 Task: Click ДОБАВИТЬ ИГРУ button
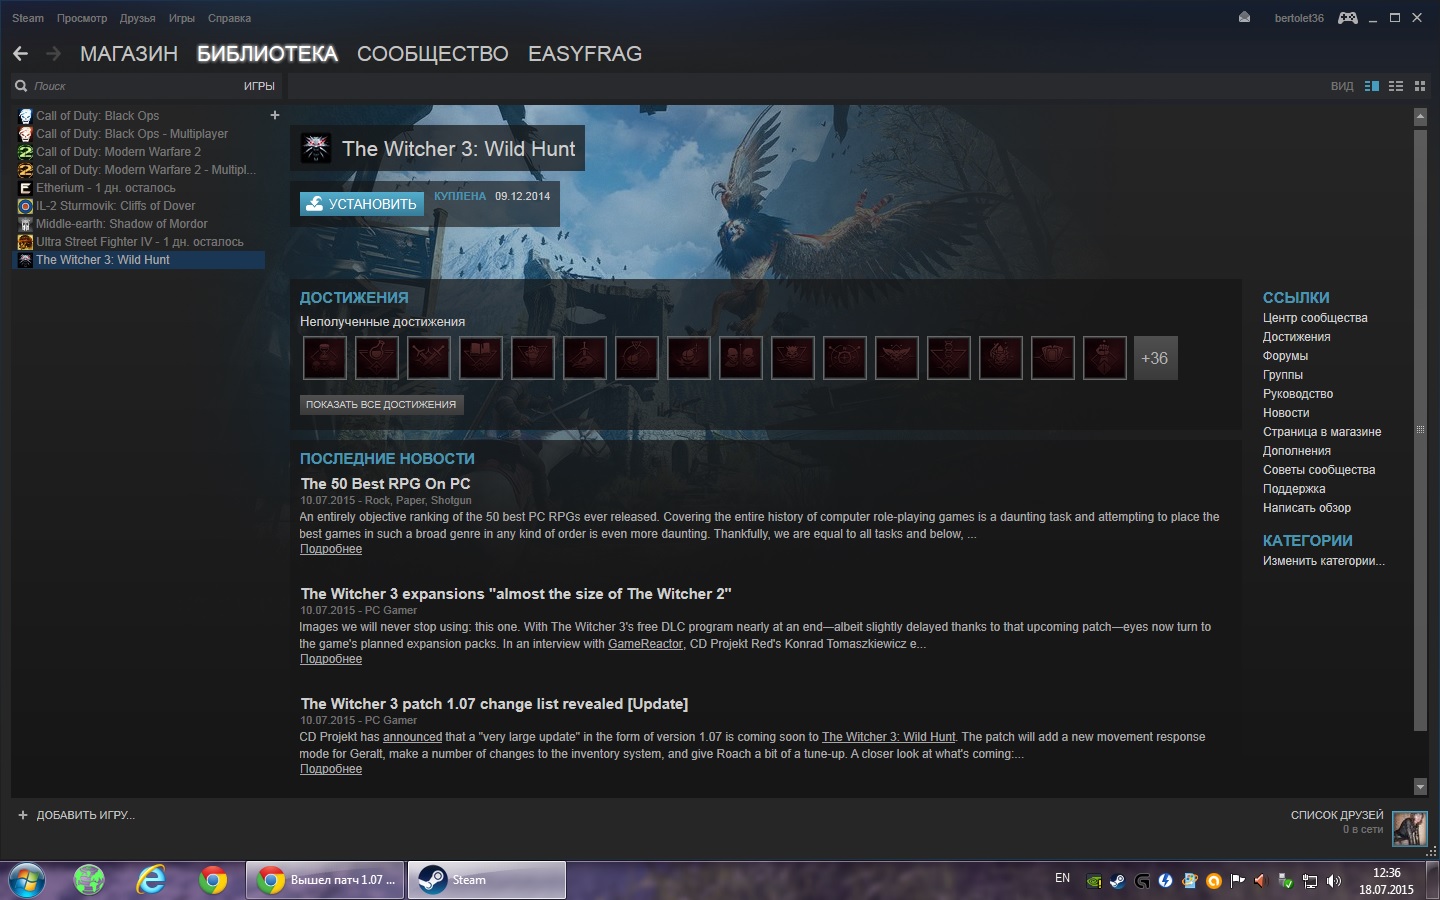76,815
